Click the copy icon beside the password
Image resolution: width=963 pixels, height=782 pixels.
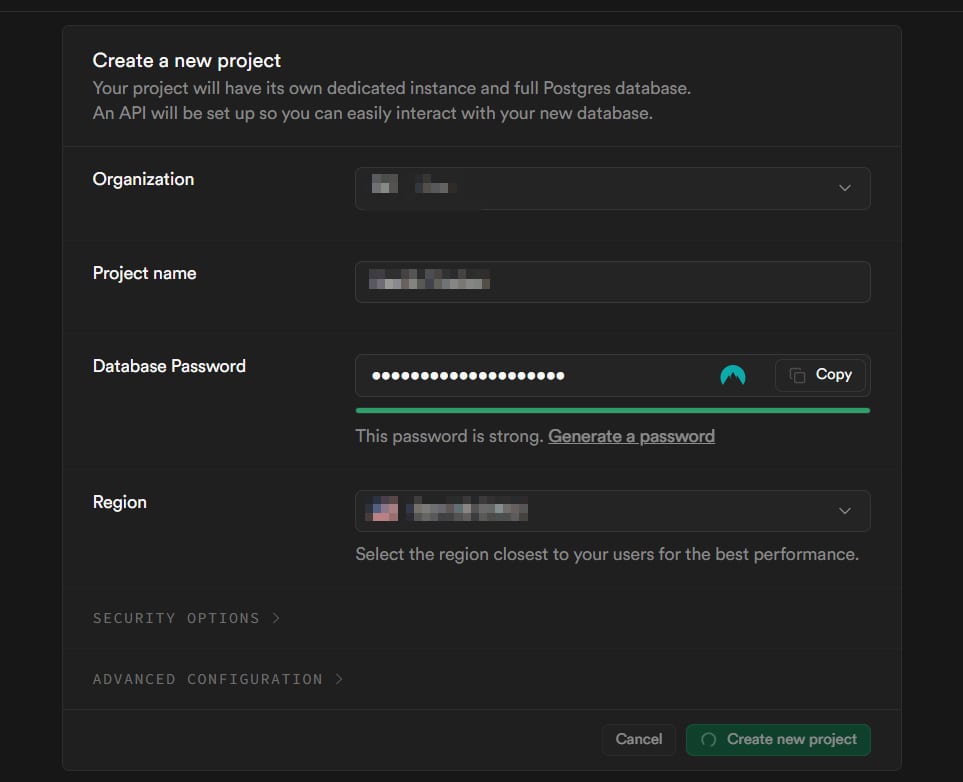tap(797, 375)
